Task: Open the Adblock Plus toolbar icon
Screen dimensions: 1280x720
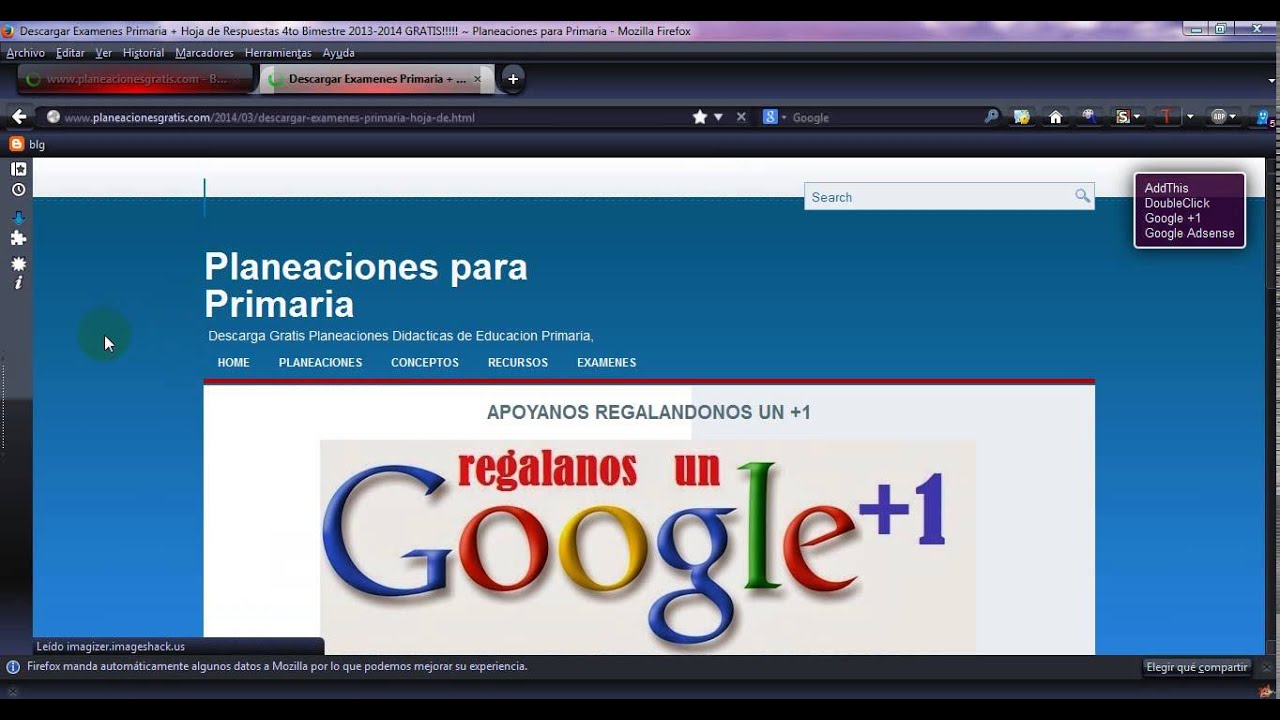Action: [1219, 117]
